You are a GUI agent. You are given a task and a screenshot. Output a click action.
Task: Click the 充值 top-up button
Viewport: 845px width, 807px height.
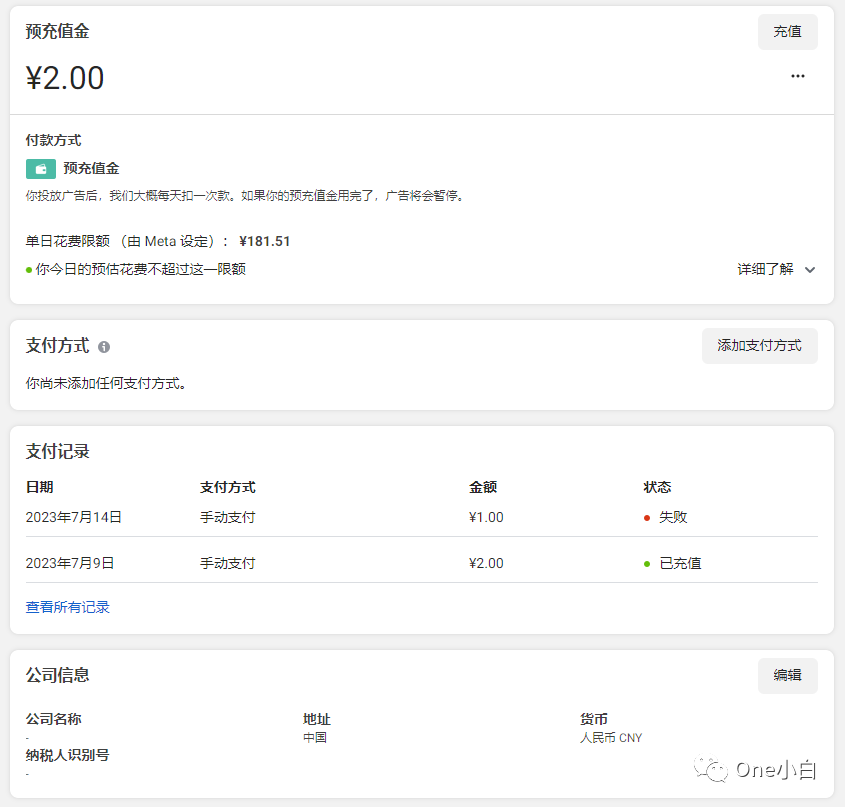[x=787, y=32]
